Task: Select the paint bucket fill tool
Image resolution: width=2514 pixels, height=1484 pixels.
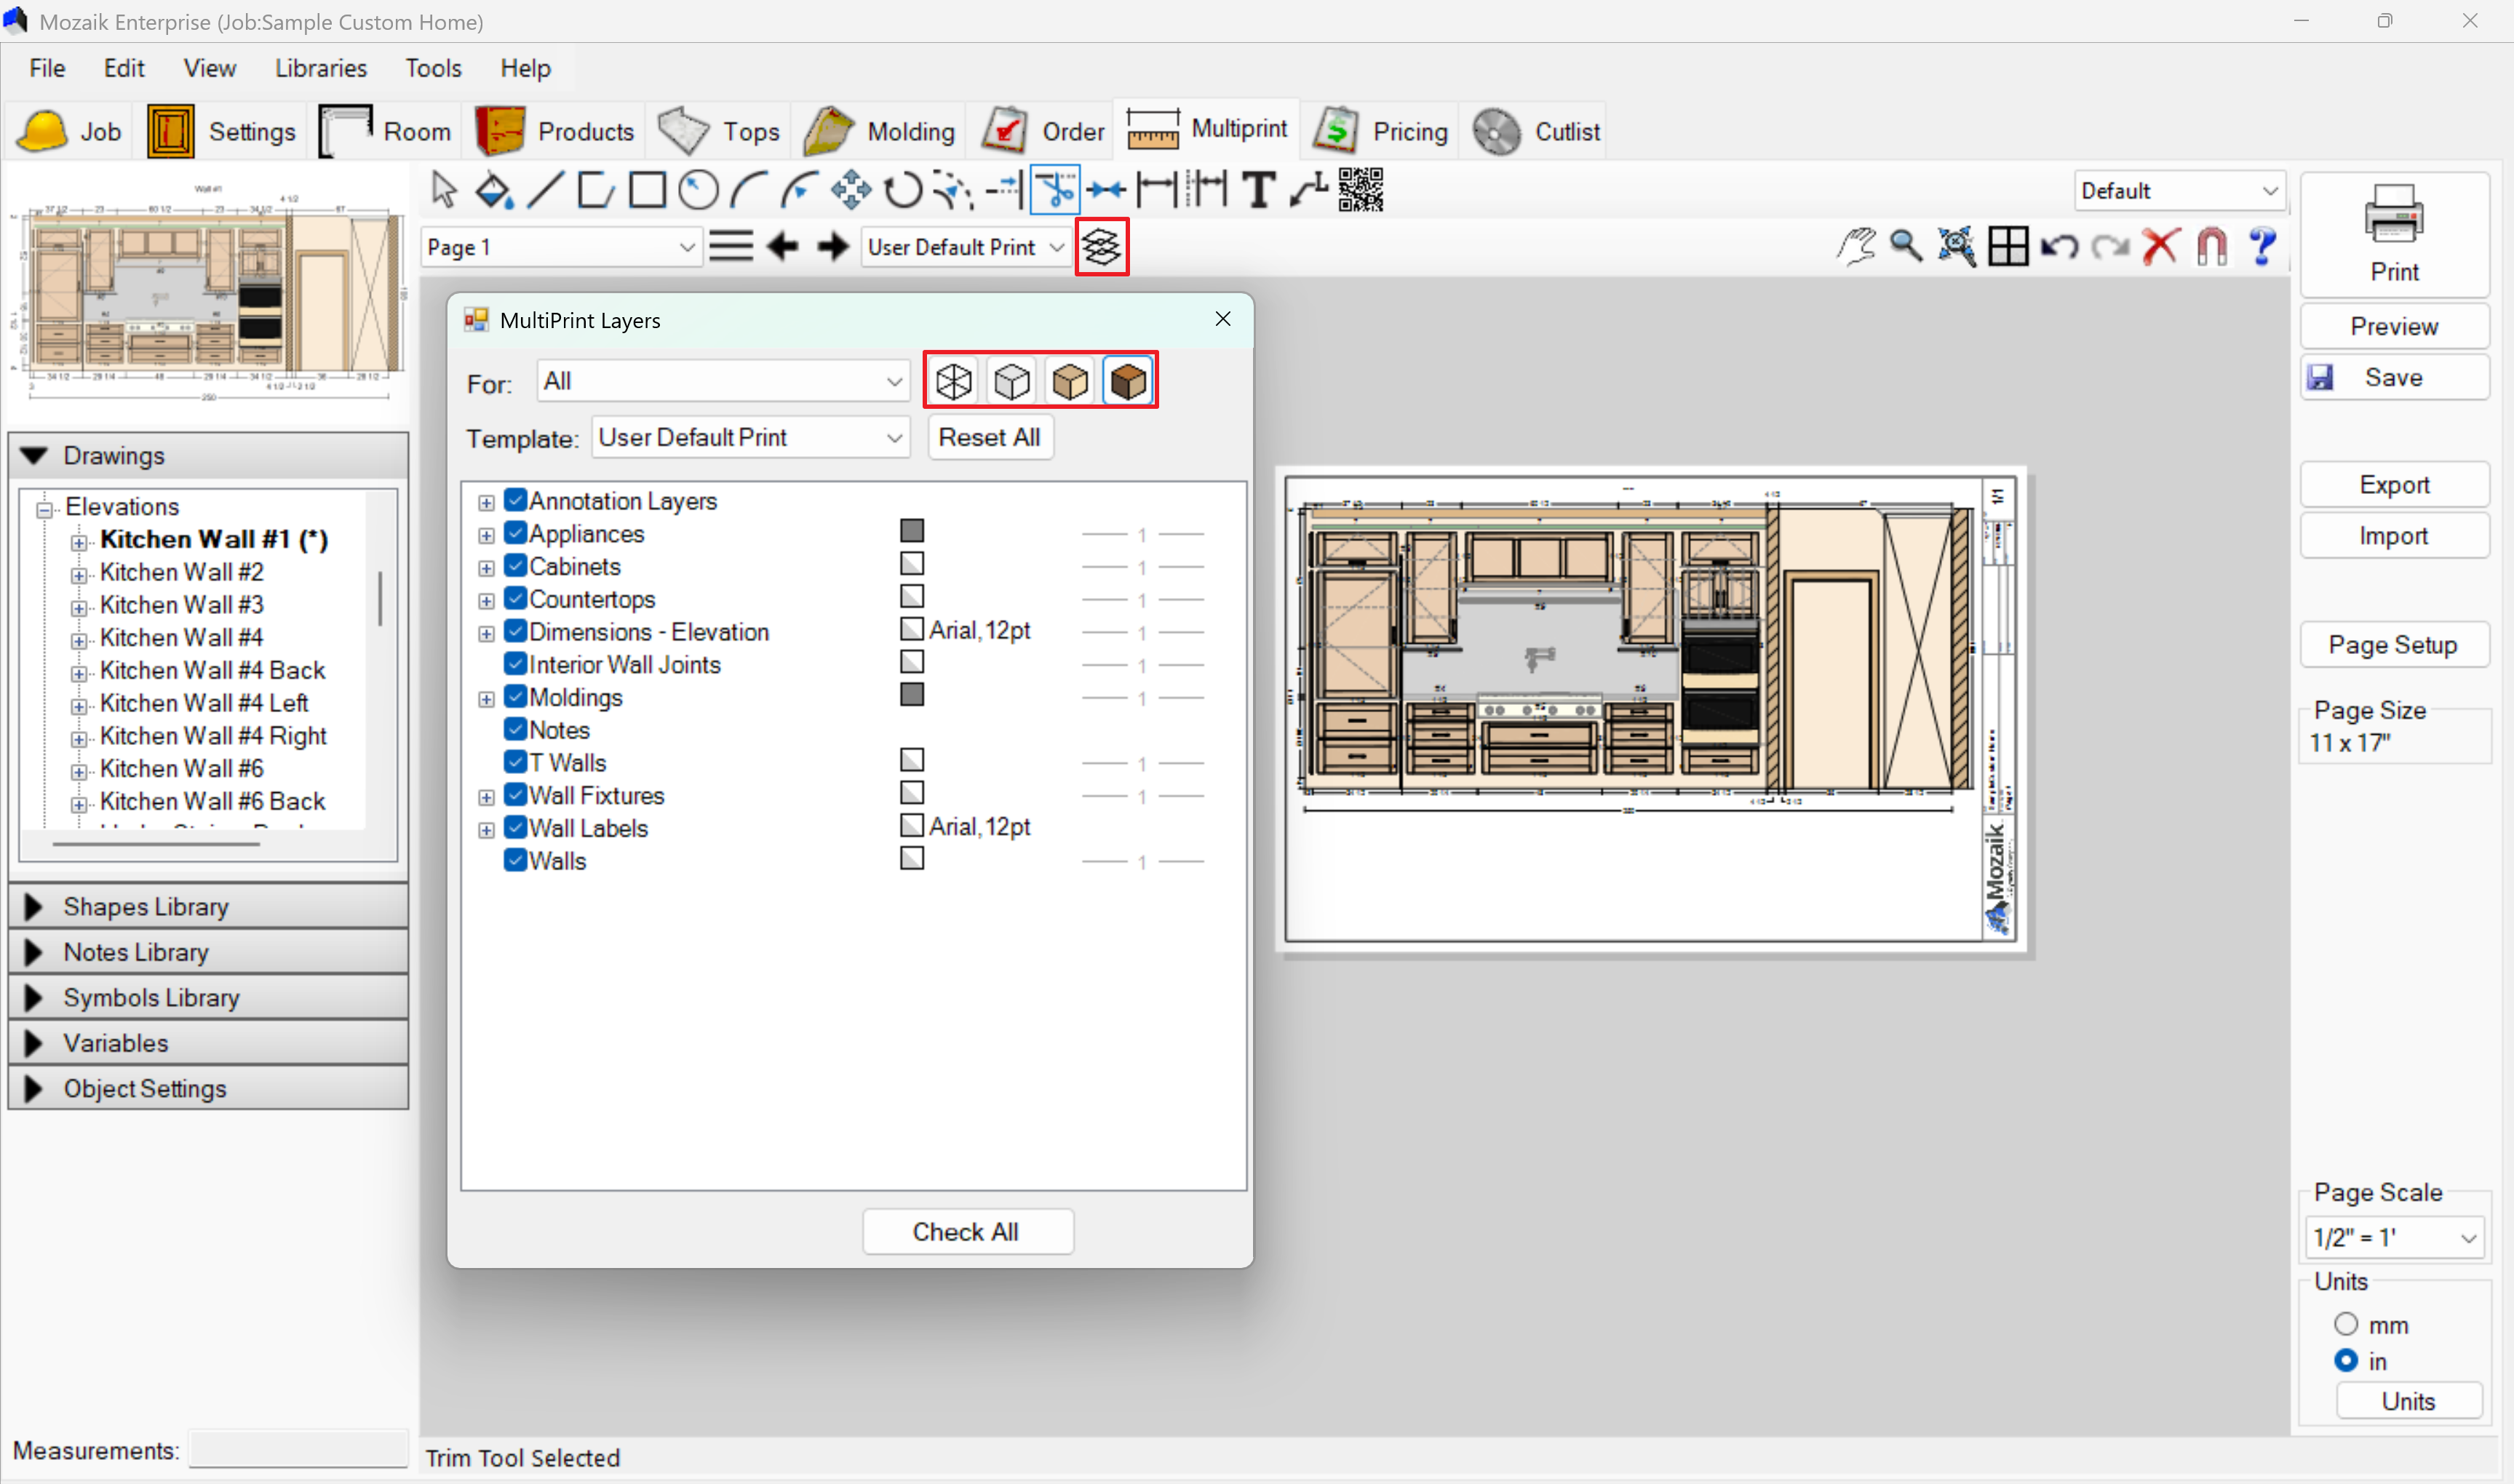Action: 493,189
